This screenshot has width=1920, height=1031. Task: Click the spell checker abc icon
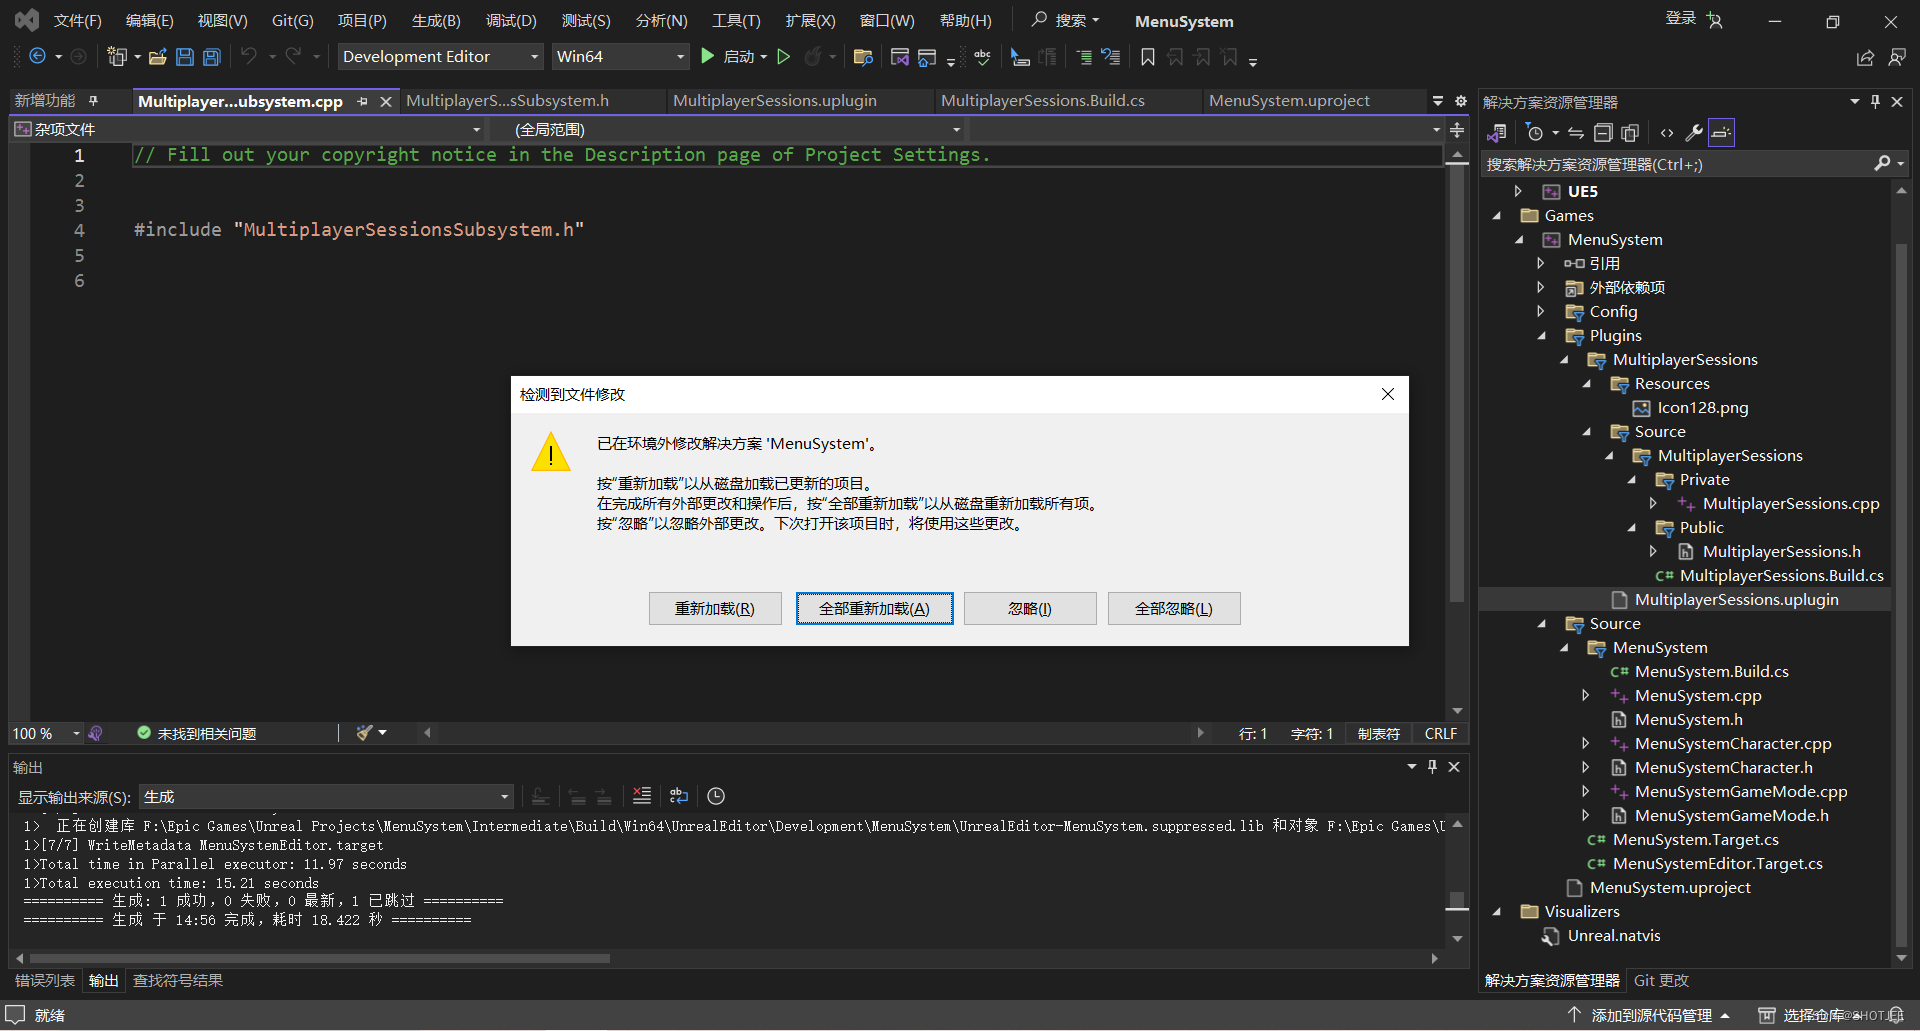point(983,57)
